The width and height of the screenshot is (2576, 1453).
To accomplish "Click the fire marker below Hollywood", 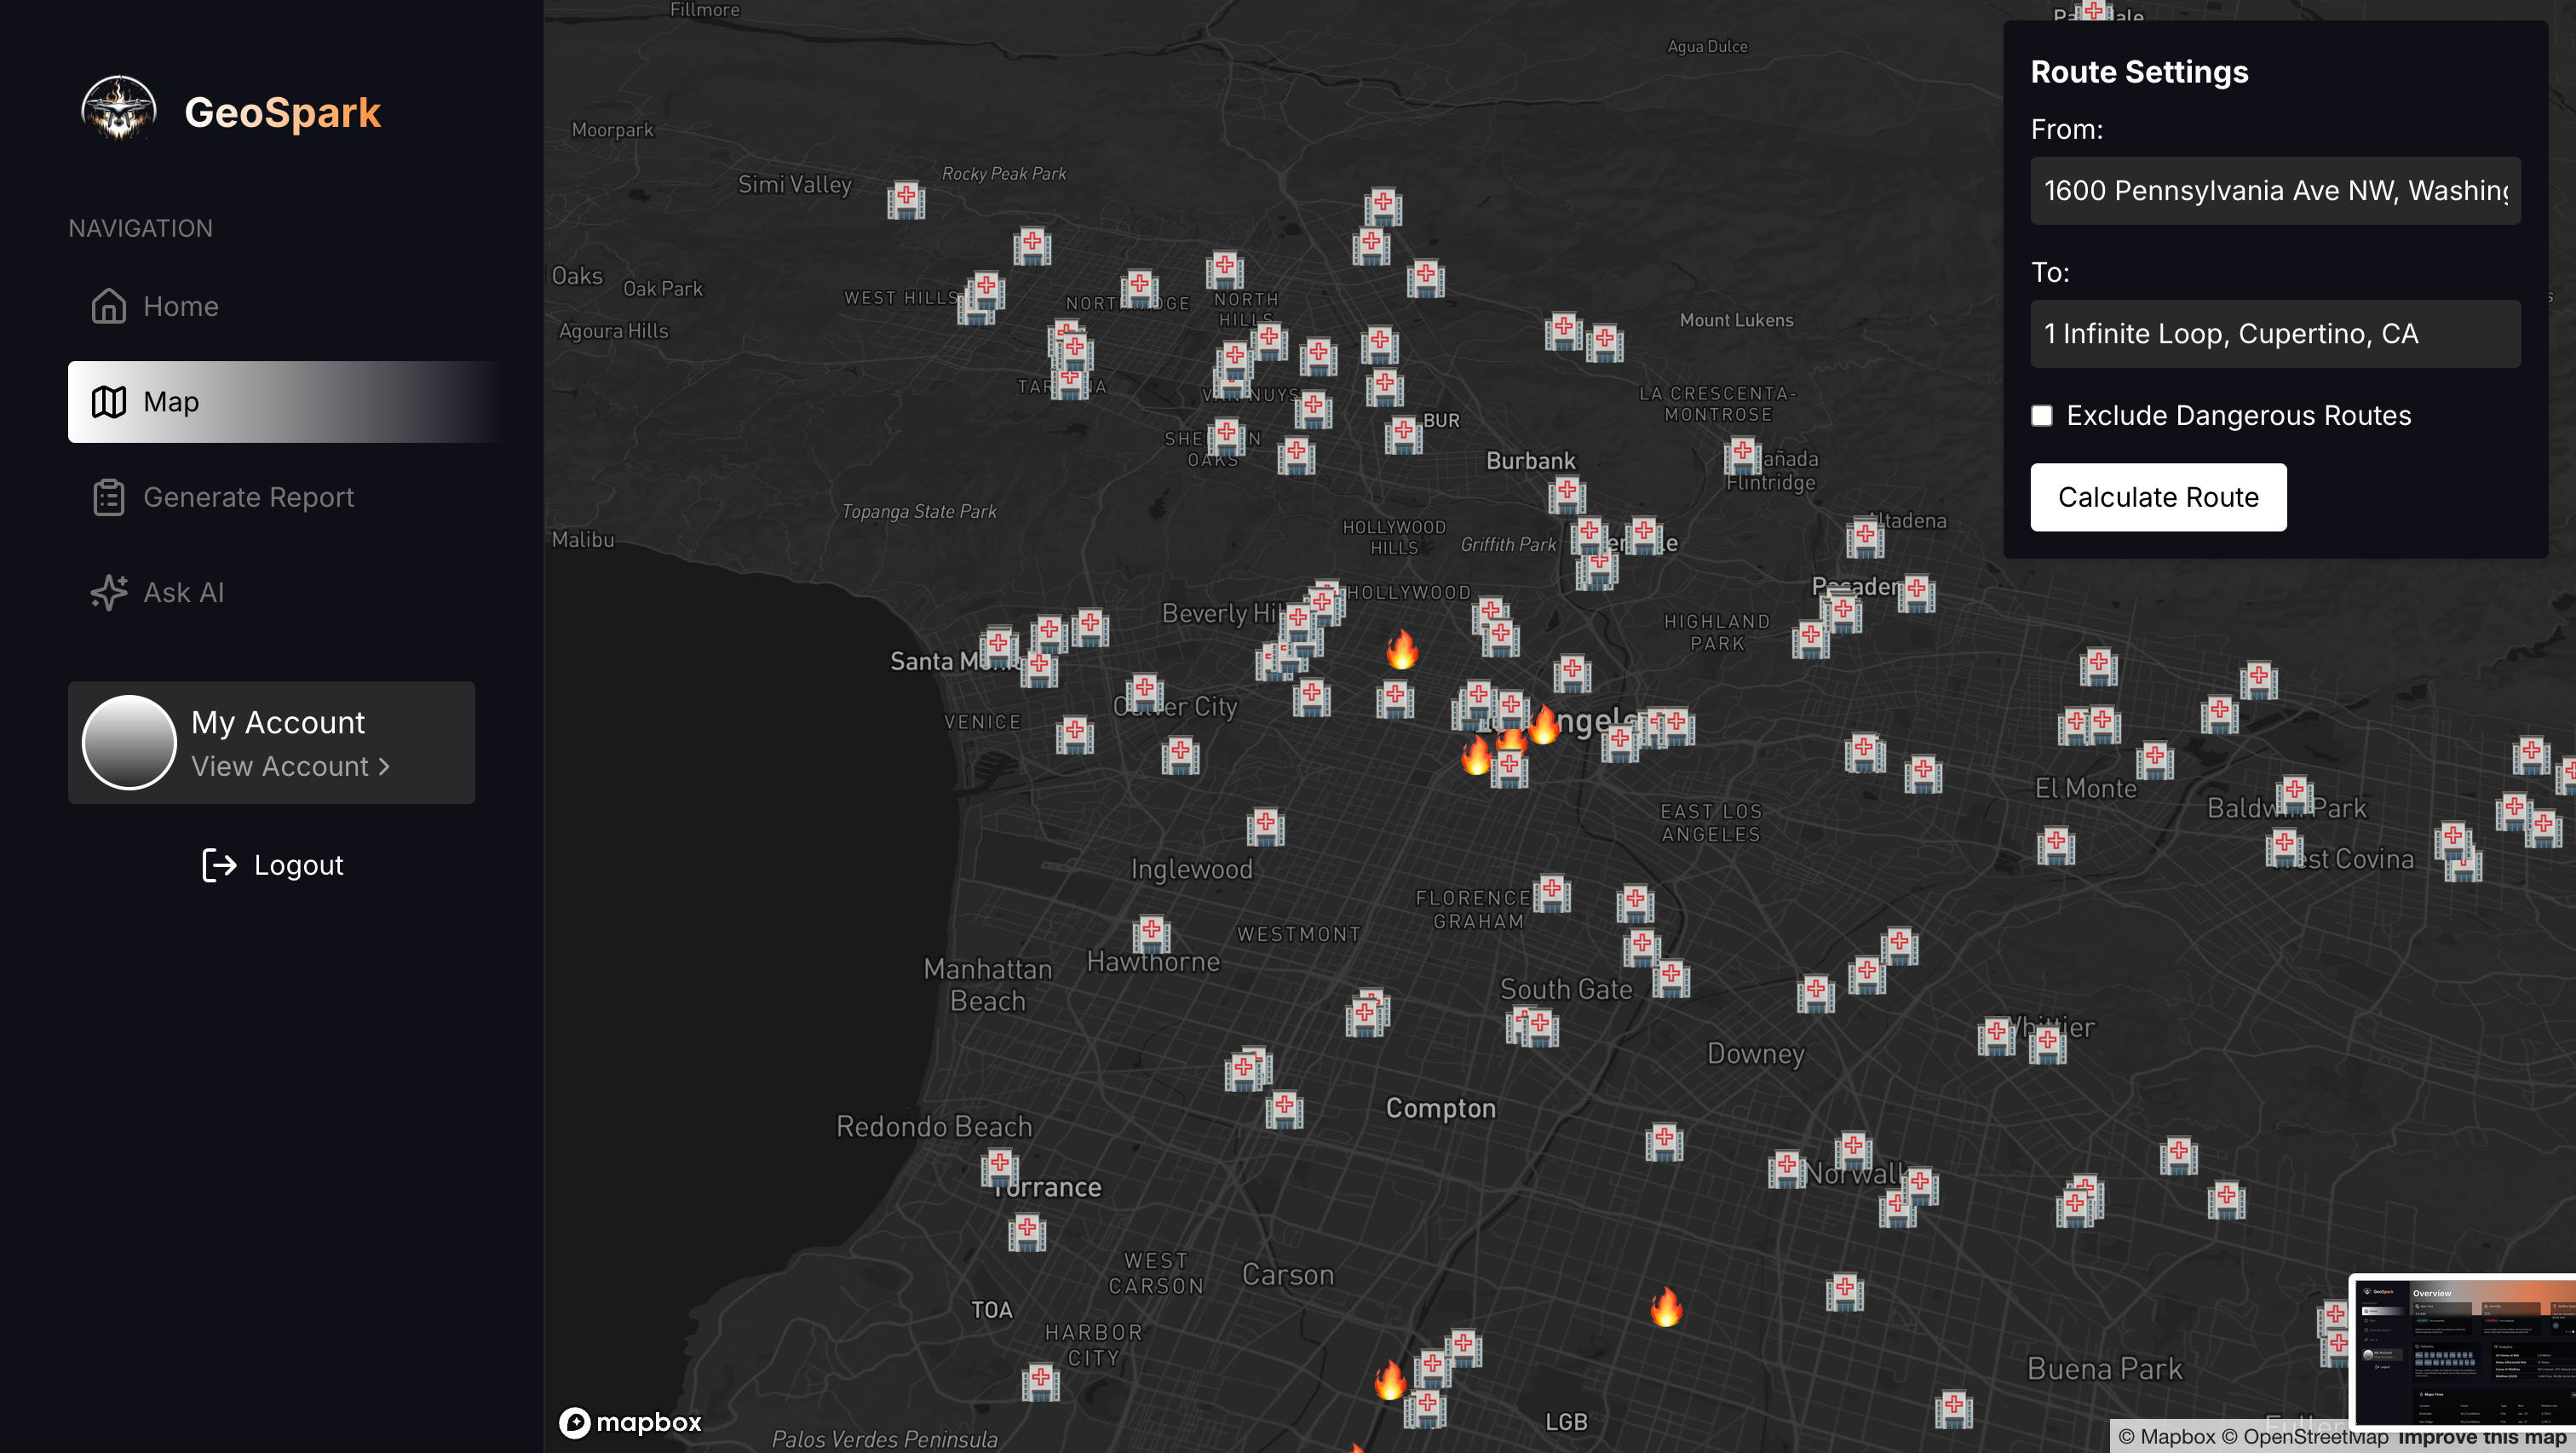I will click(x=1402, y=650).
